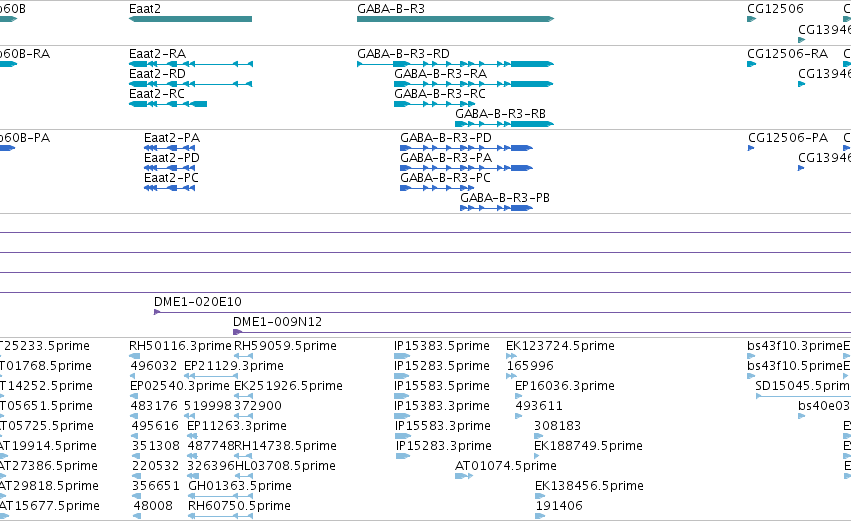Open EST IP15583.3prime
This screenshot has width=851, height=521.
point(443,426)
